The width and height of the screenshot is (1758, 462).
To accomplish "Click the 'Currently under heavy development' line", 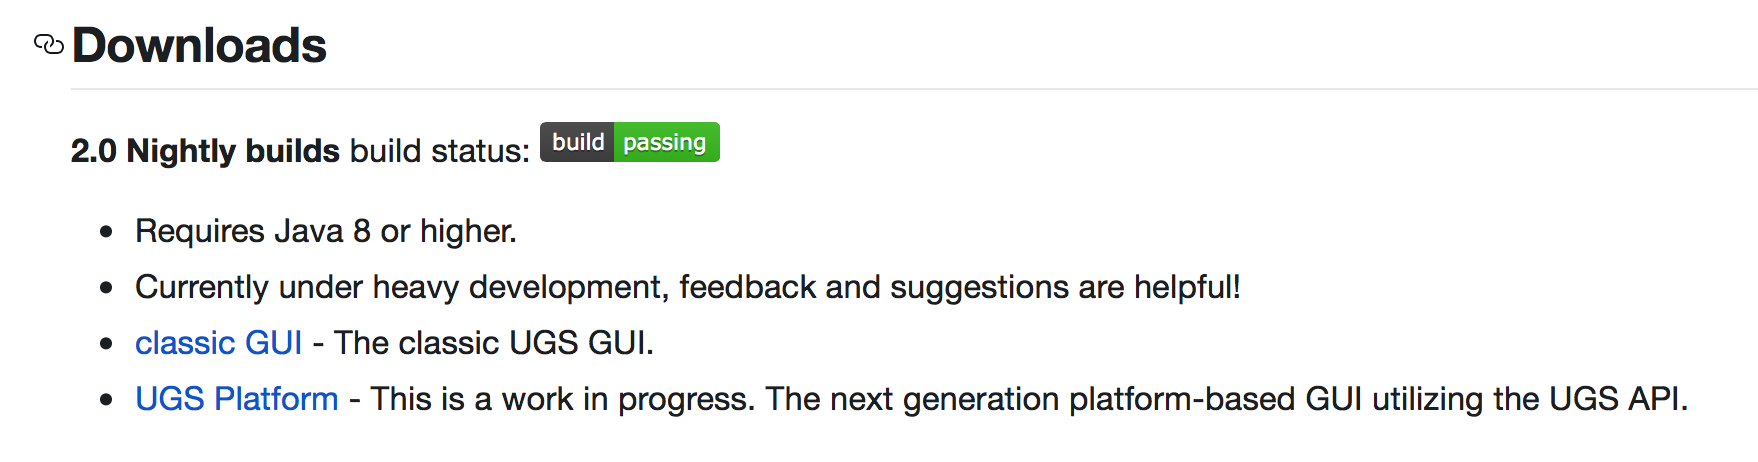I will click(687, 287).
